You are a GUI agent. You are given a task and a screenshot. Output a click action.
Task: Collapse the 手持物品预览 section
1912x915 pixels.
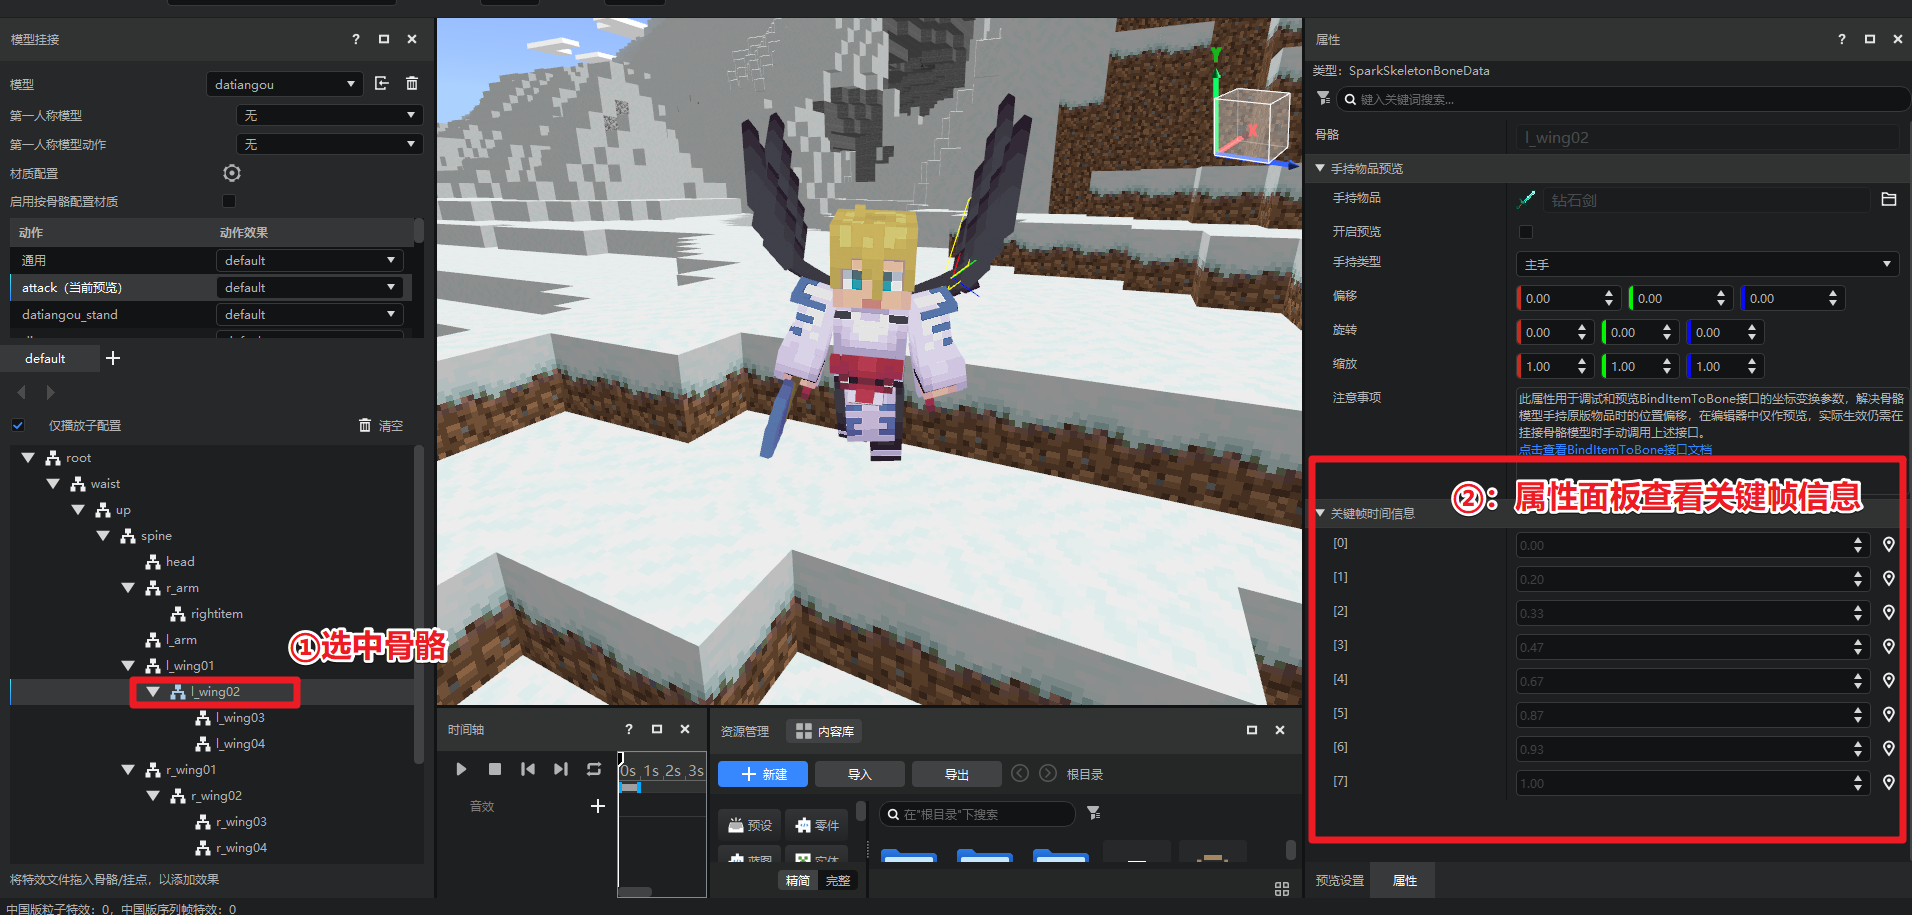click(1320, 168)
